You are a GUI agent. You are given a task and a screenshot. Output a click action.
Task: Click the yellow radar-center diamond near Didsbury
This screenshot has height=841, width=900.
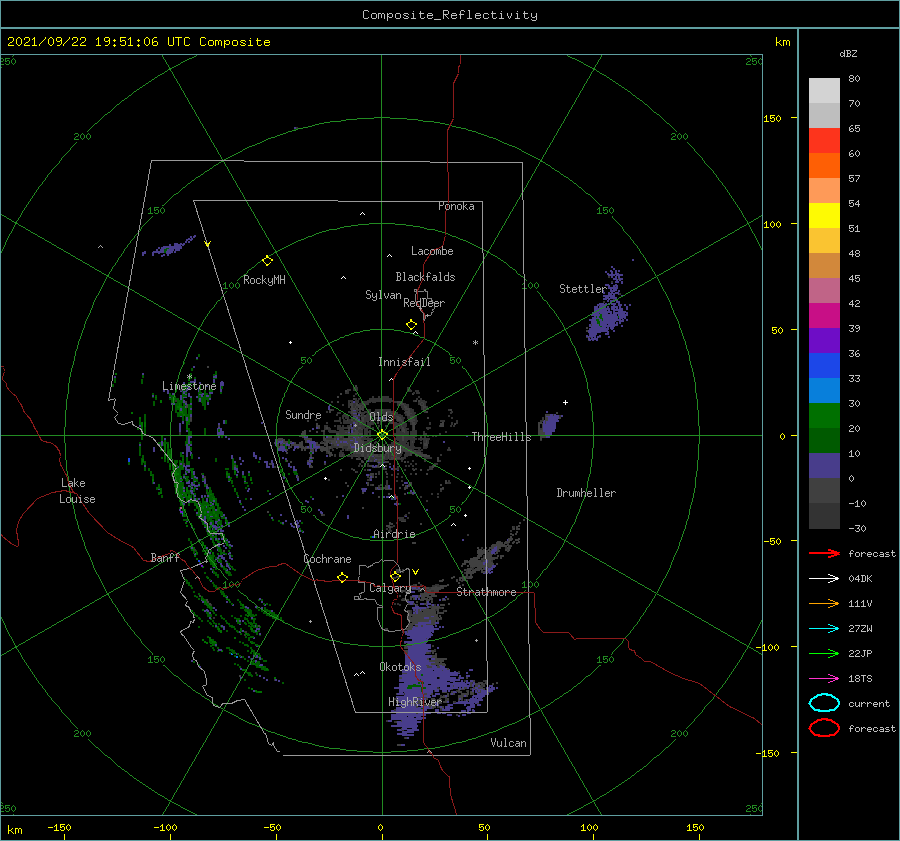point(382,435)
